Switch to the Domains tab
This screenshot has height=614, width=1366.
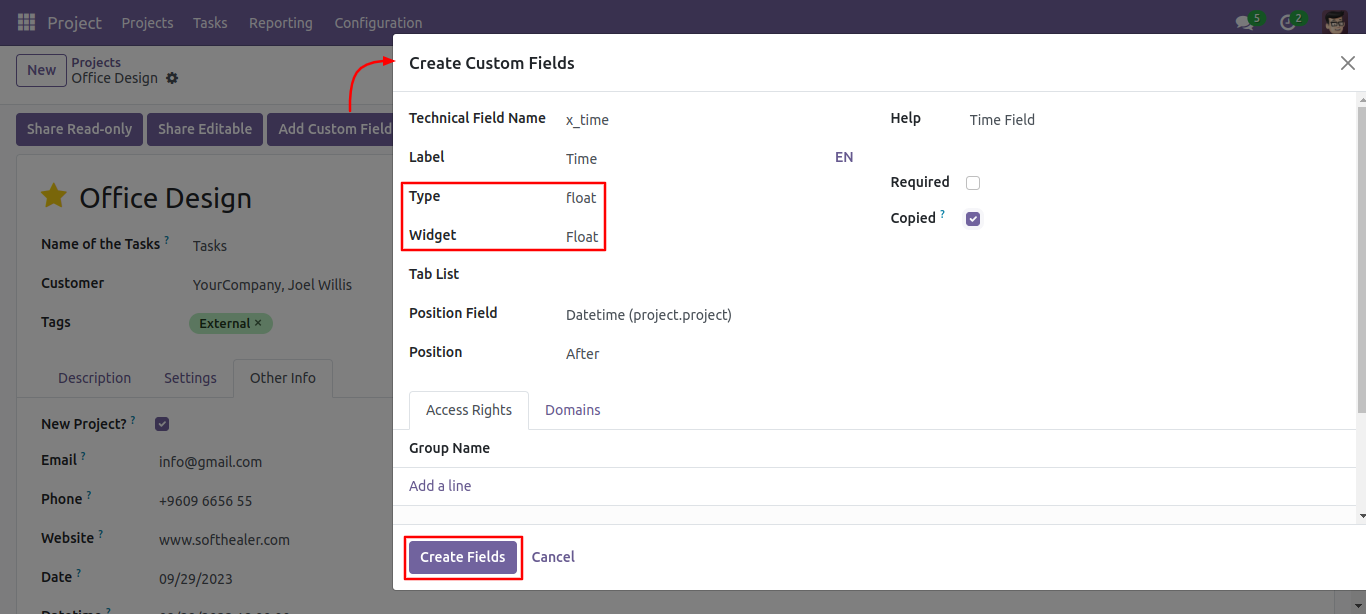[x=573, y=410]
